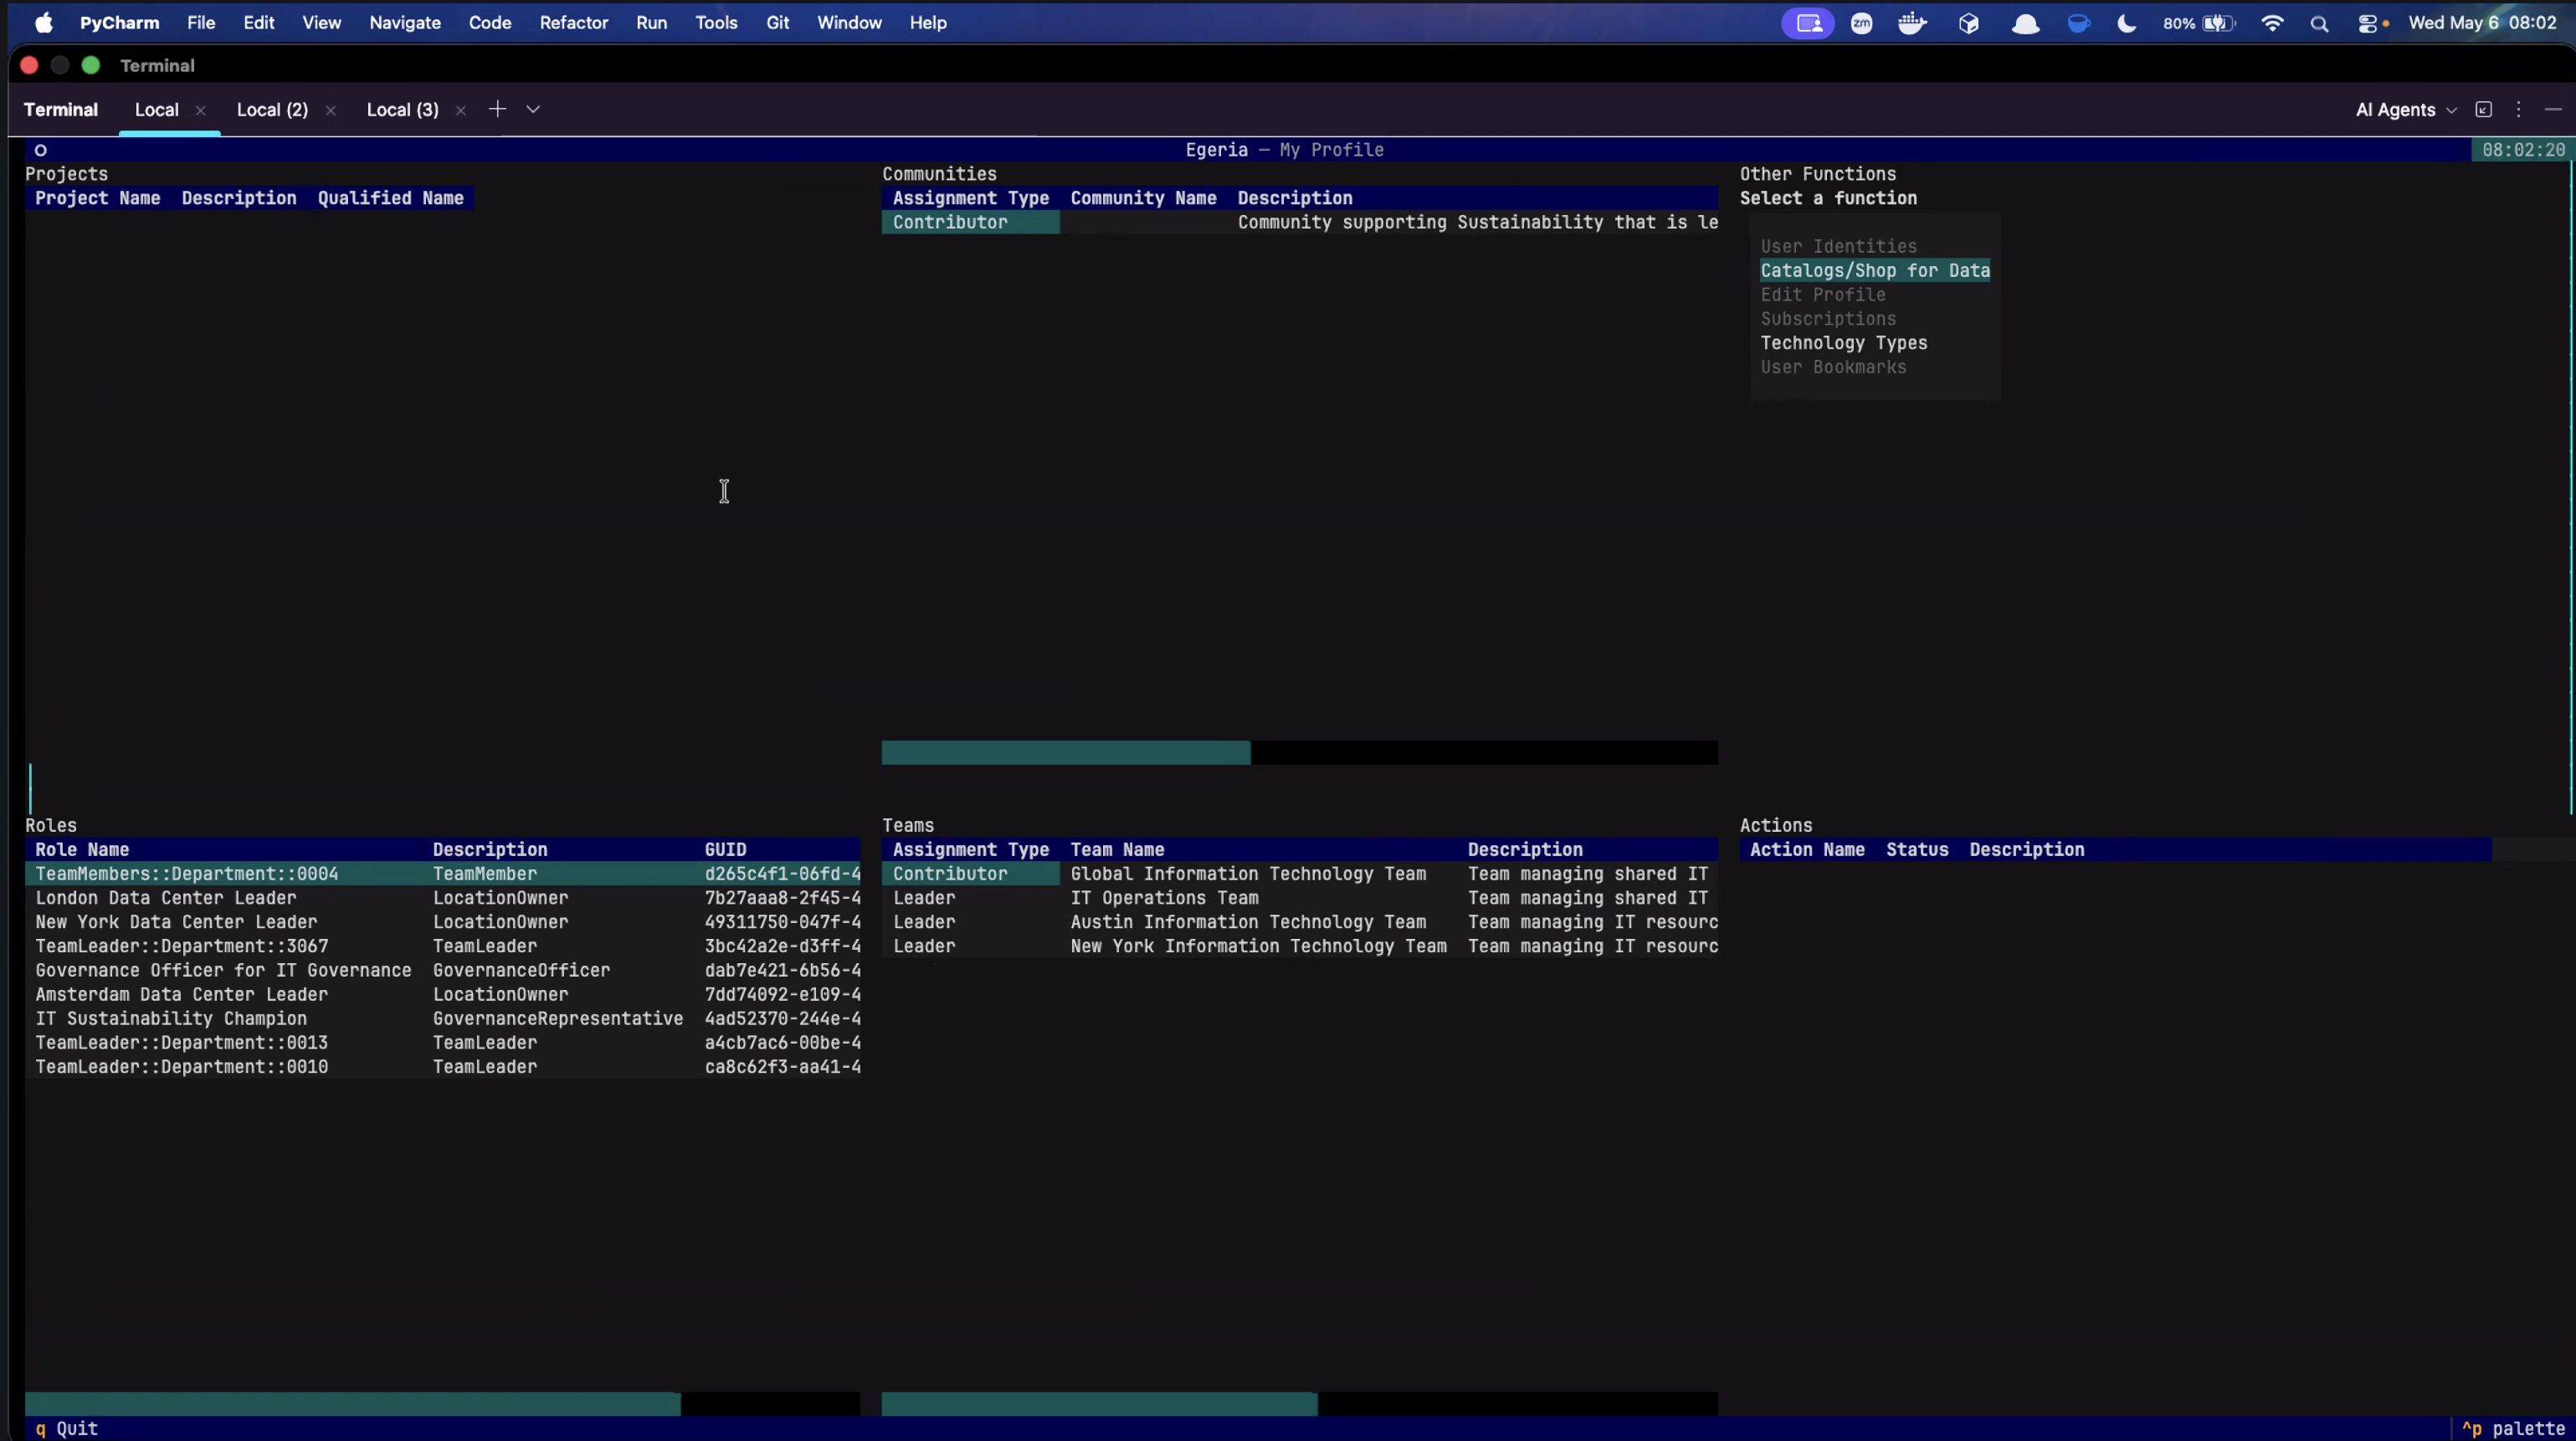
Task: Open Wi-Fi menu bar icon
Action: (2272, 23)
